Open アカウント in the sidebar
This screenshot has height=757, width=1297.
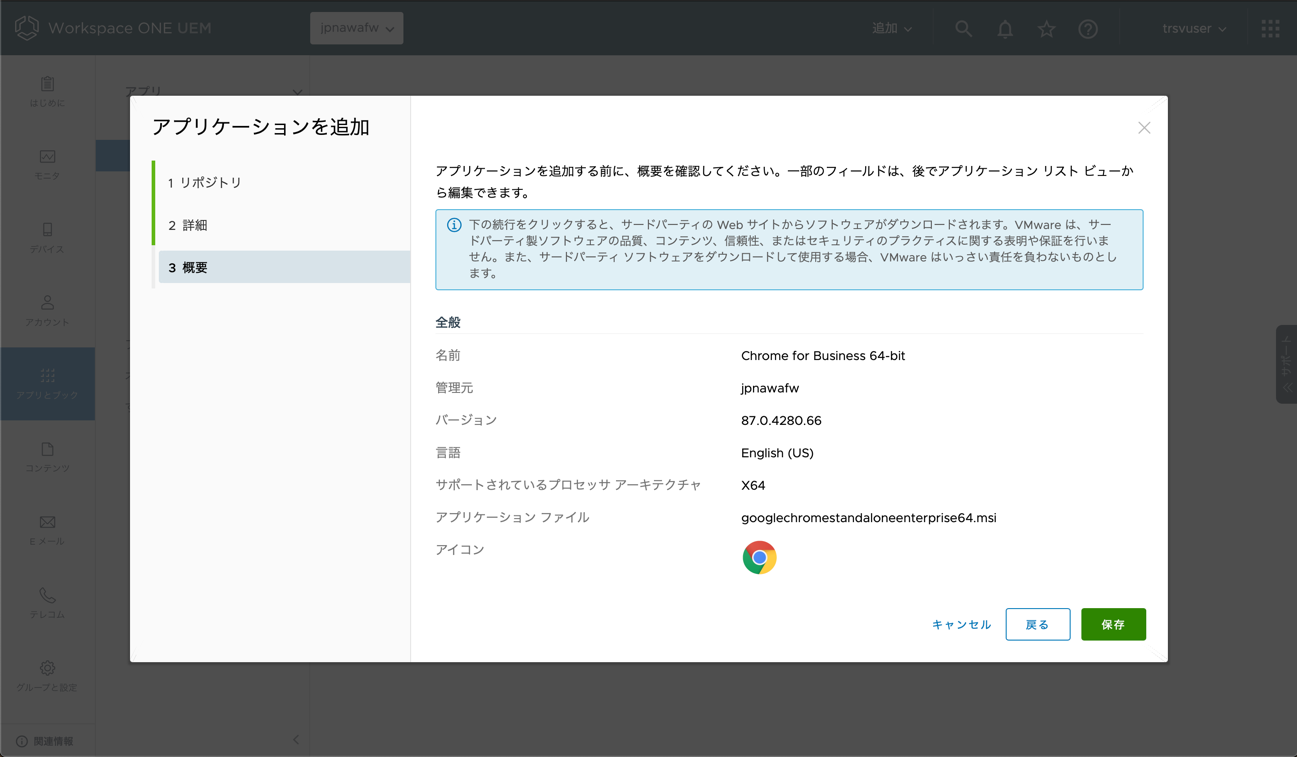click(x=47, y=311)
